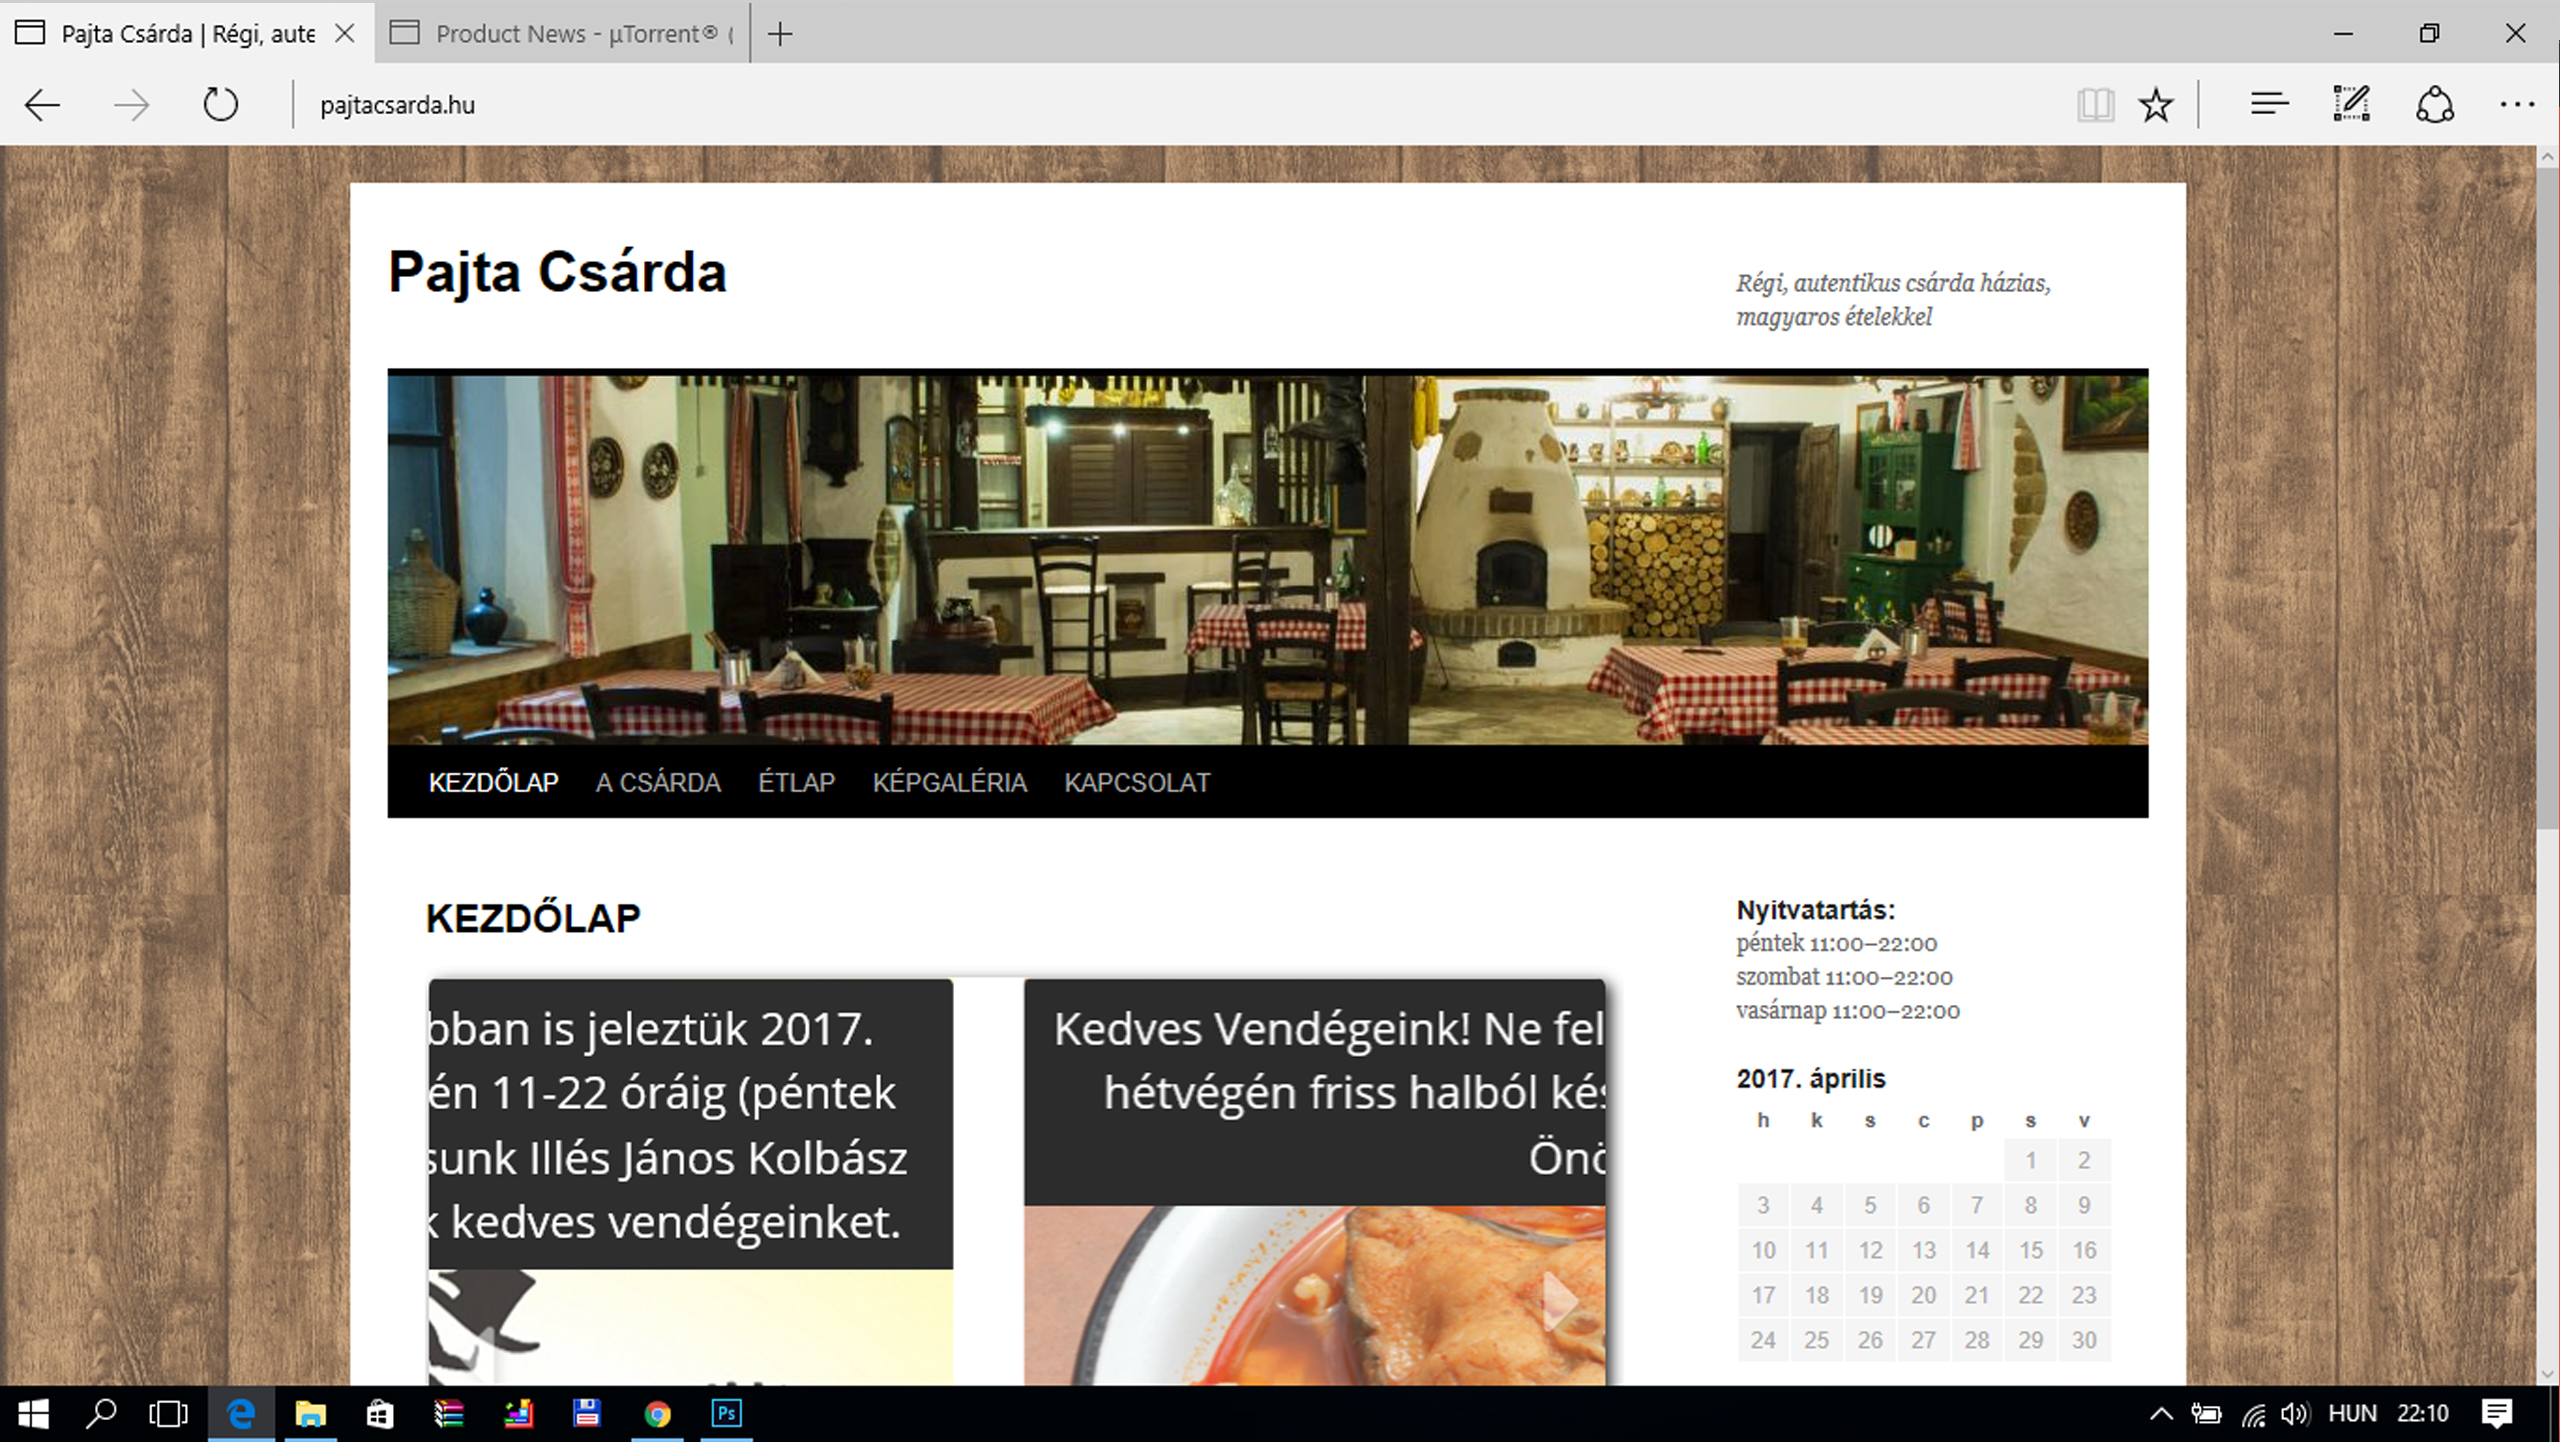Image resolution: width=2560 pixels, height=1442 pixels.
Task: Open Windows Store from taskbar
Action: click(380, 1413)
